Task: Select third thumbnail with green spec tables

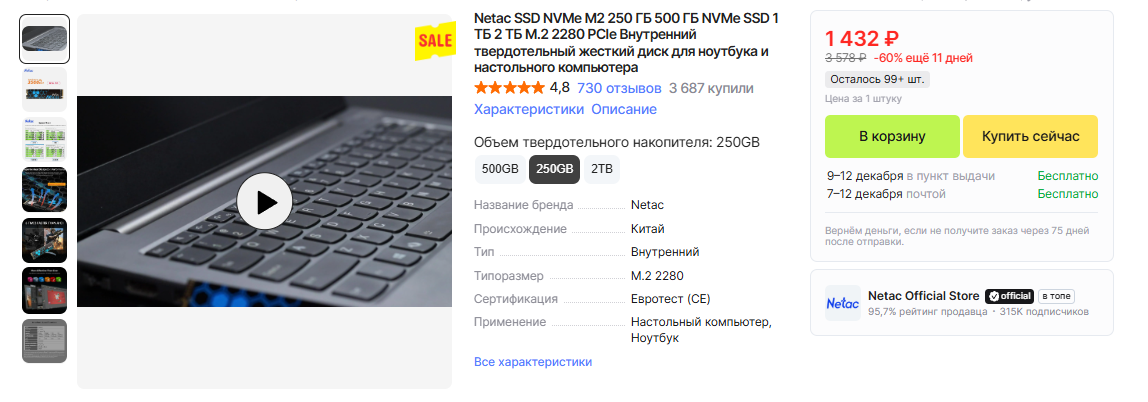Action: (45, 139)
